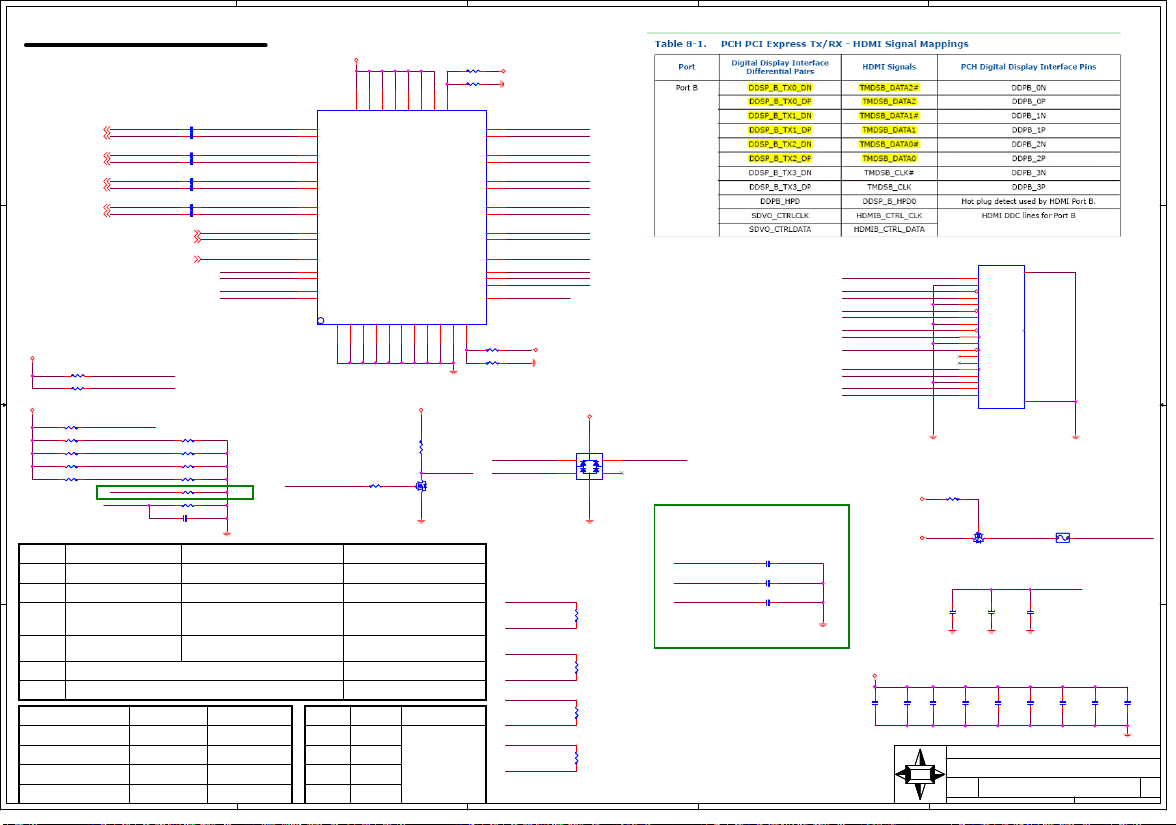The height and width of the screenshot is (825, 1176).
Task: Click highlighted cell DDSP_B_TX1_DN
Action: (x=780, y=116)
